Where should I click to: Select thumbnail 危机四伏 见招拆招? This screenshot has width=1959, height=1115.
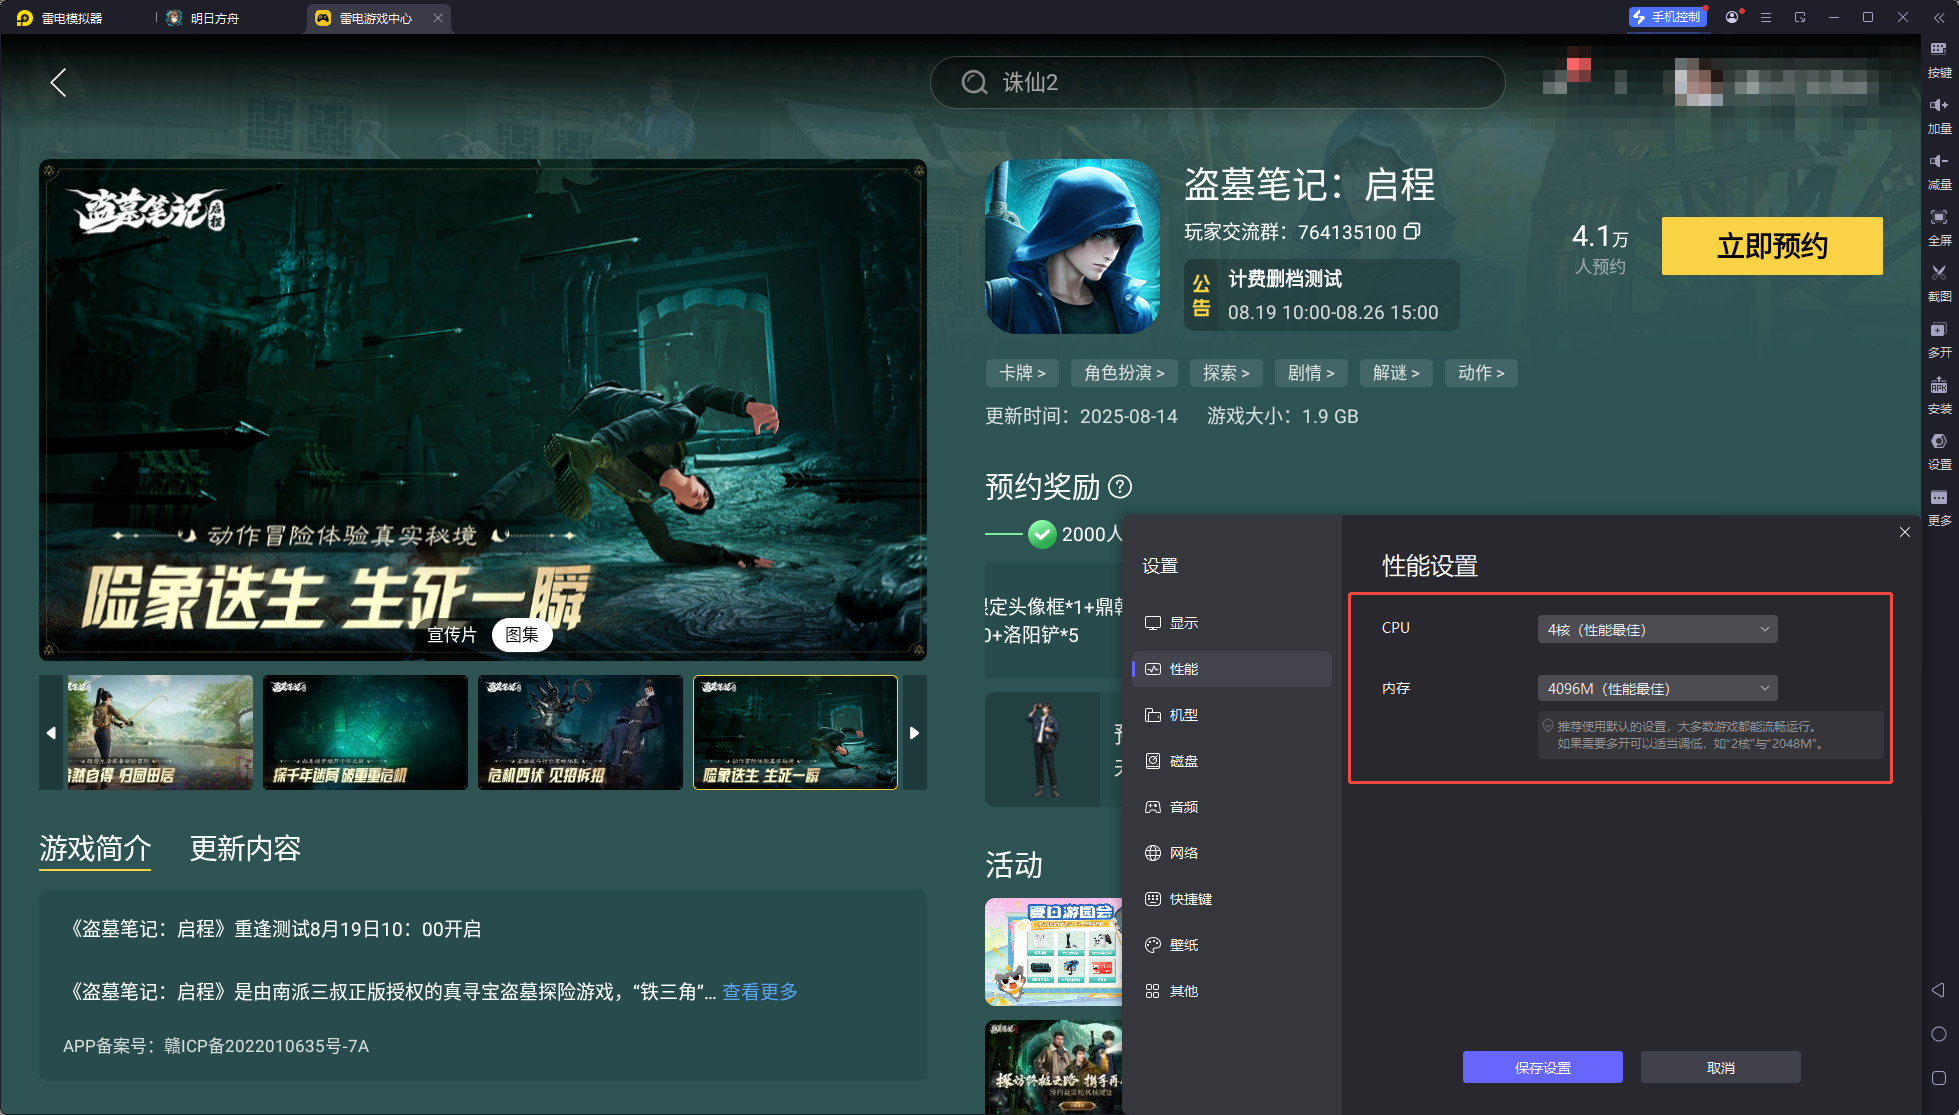pos(580,733)
